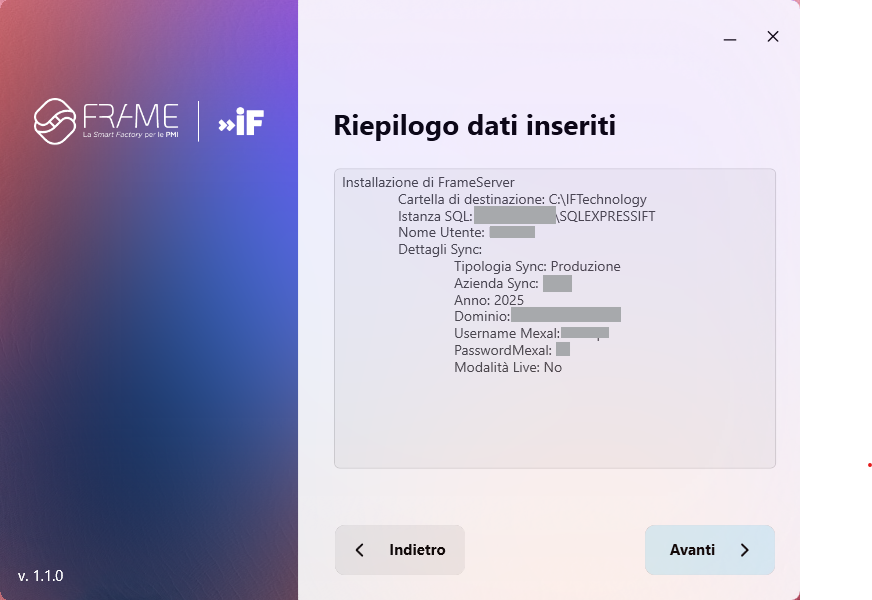Click the right chevron arrow on Avanti
This screenshot has height=600, width=872.
point(745,550)
